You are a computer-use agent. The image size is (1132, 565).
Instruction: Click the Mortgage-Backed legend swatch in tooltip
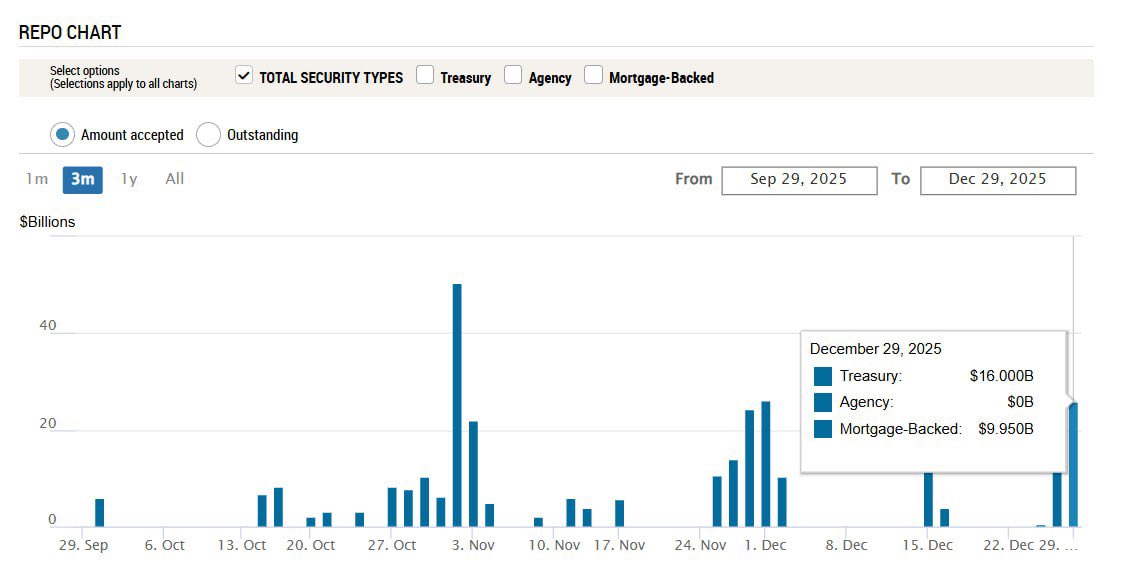823,429
